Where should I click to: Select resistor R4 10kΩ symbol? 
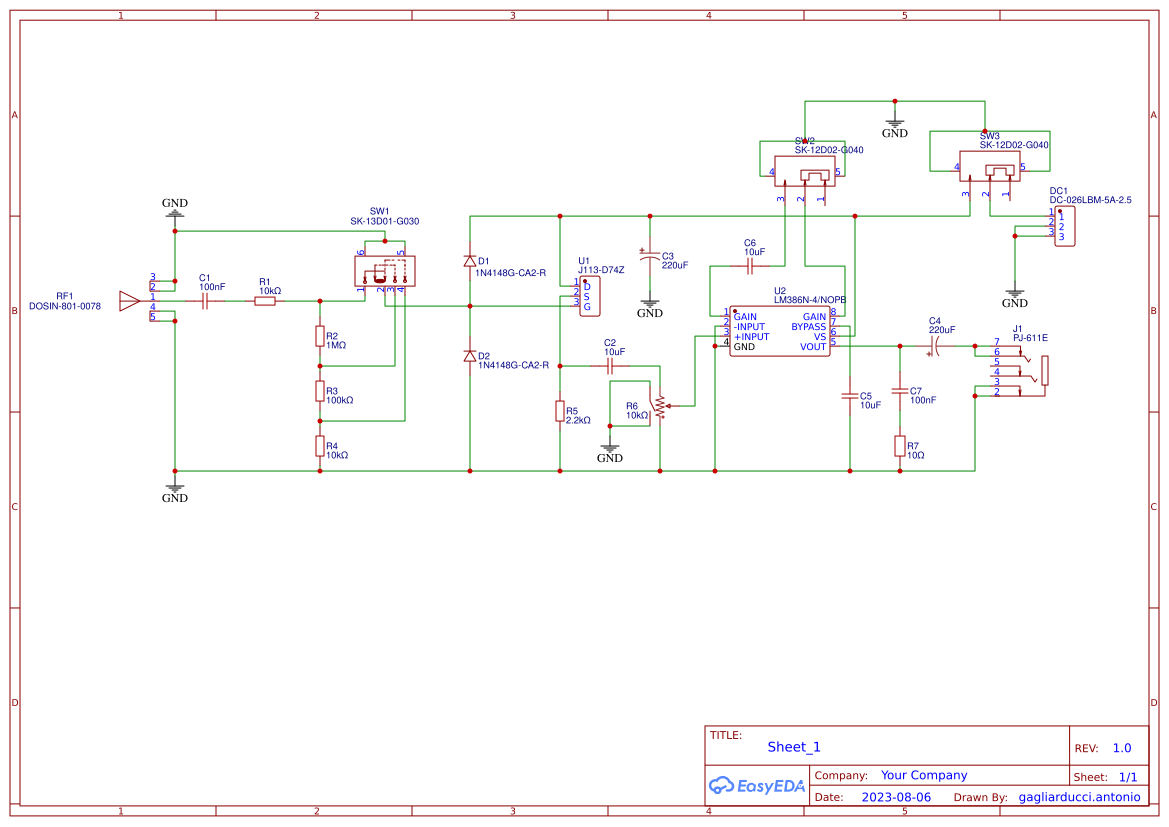[320, 446]
